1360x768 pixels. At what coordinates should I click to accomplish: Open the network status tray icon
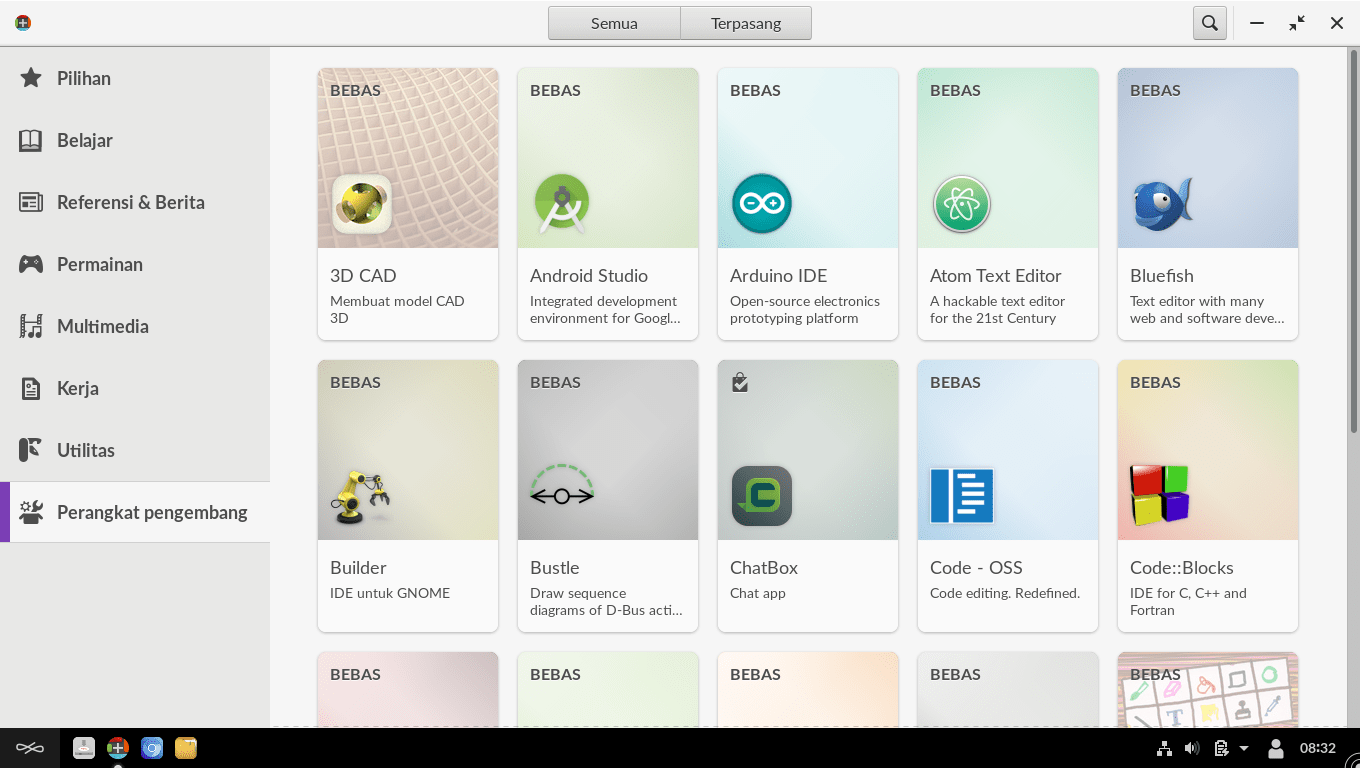click(x=1164, y=748)
